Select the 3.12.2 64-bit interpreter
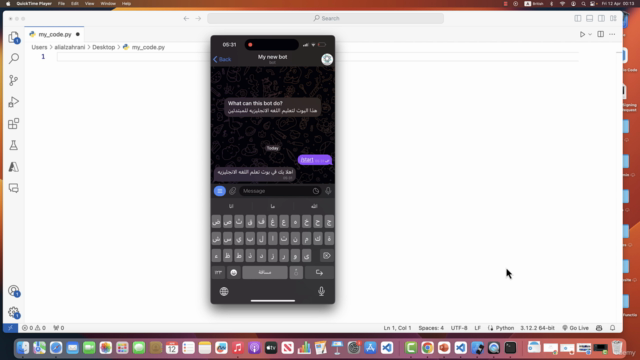Screen dimensions: 640x360 pos(537,328)
